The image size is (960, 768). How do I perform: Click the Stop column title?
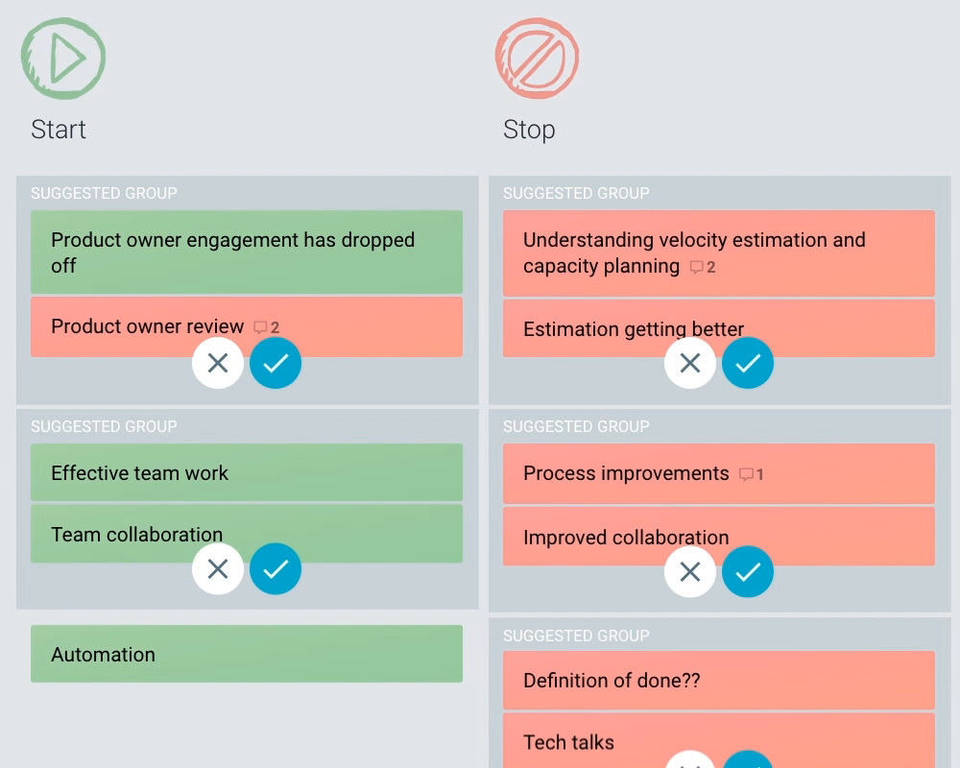(529, 130)
